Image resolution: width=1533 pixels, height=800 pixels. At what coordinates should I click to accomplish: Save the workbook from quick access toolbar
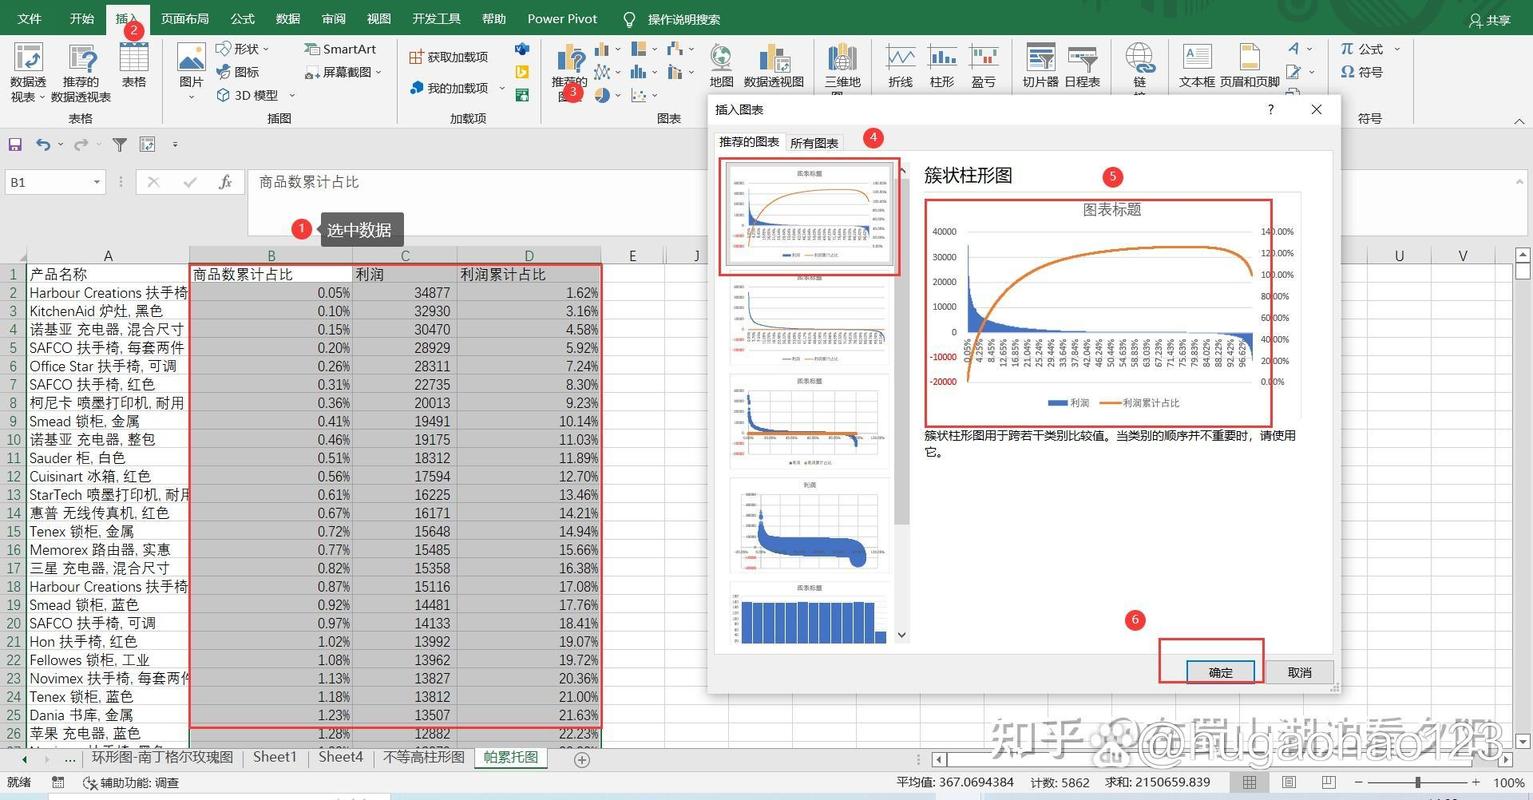[15, 145]
